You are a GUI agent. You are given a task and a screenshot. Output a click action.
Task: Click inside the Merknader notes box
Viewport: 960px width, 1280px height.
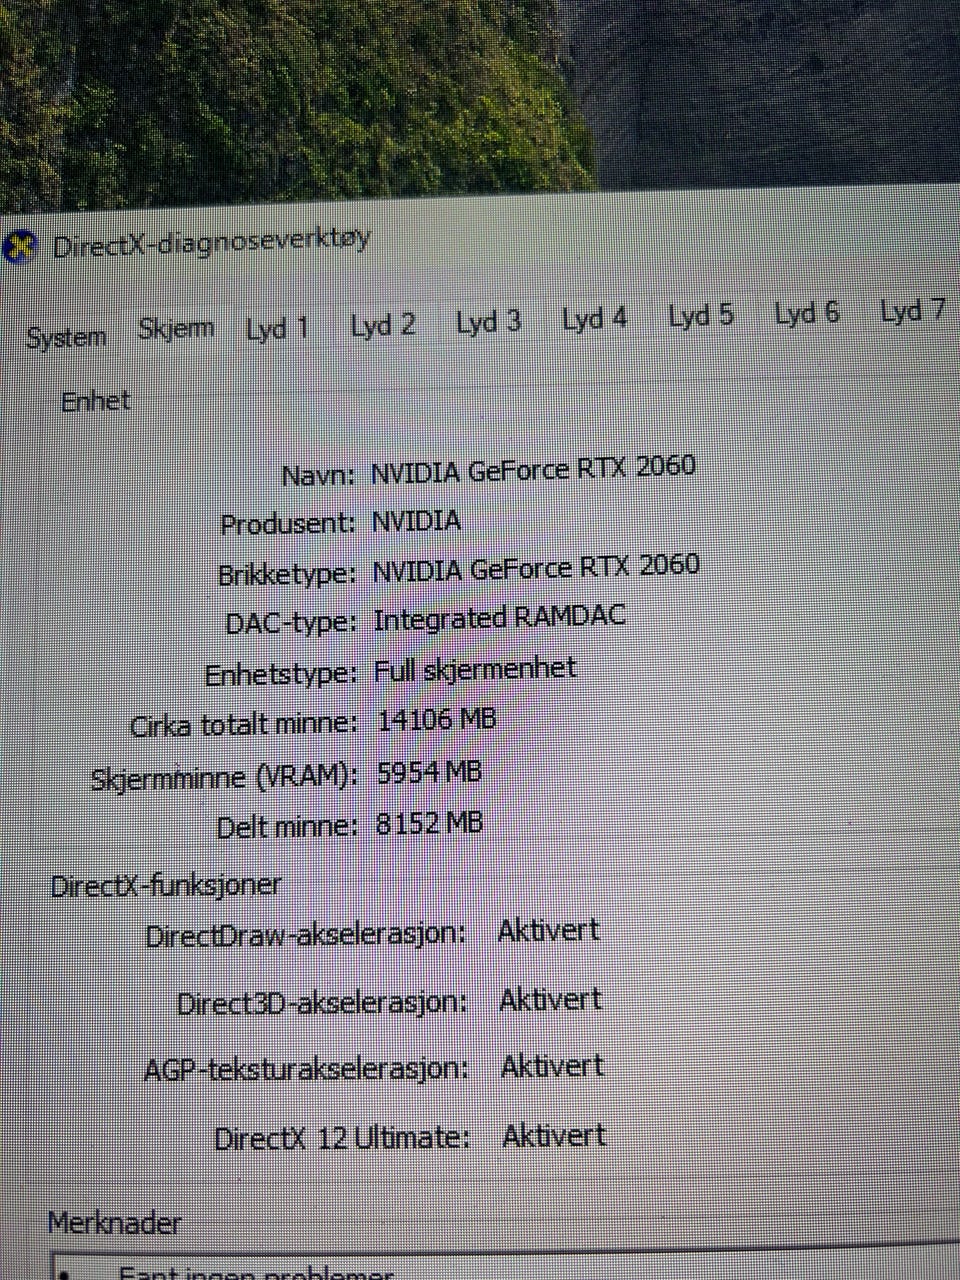pyautogui.click(x=505, y=1262)
